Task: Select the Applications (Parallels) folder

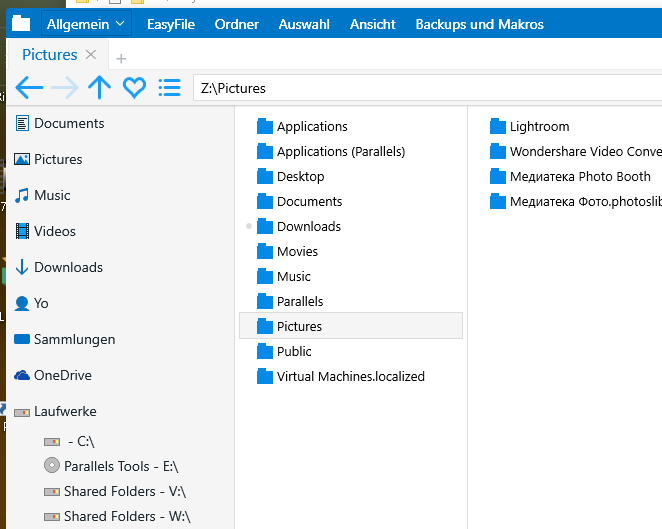Action: [331, 151]
